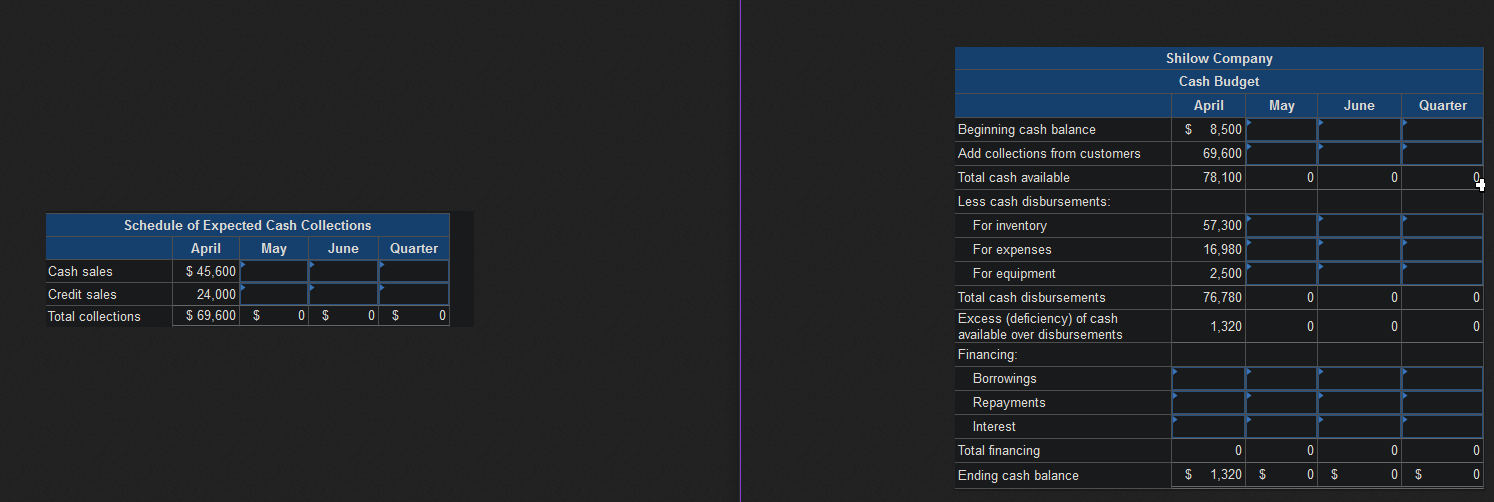The width and height of the screenshot is (1494, 502).
Task: Select the For expenses Quarter input cell
Action: (x=1442, y=249)
